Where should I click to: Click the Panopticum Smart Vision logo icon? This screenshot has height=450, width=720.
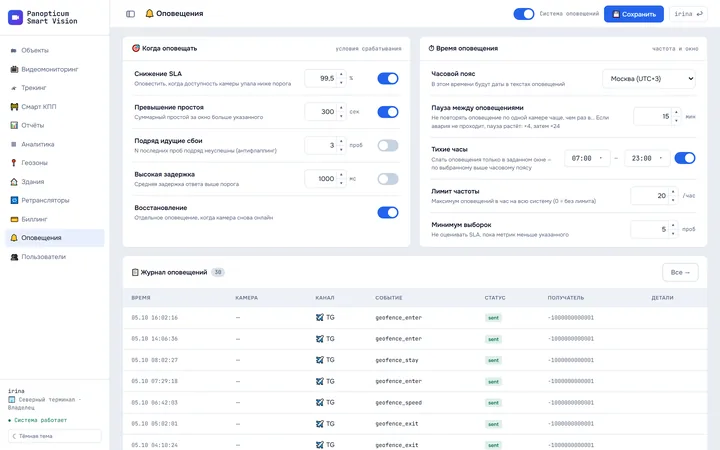point(15,17)
